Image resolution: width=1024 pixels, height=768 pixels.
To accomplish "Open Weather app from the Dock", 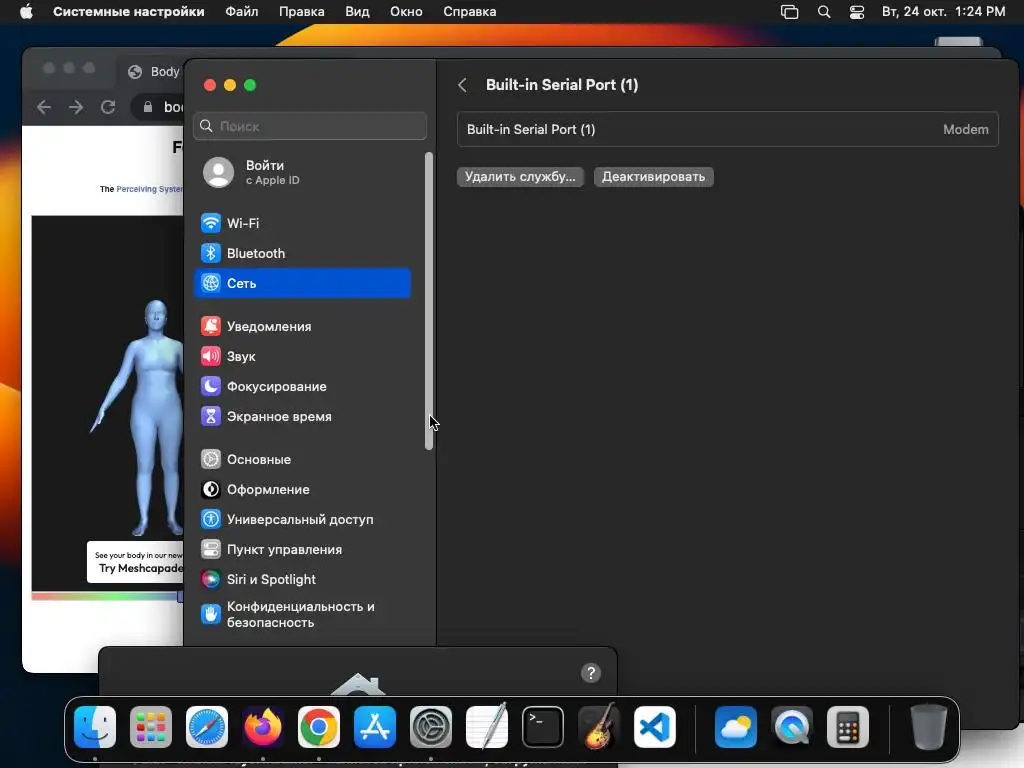I will tap(736, 727).
